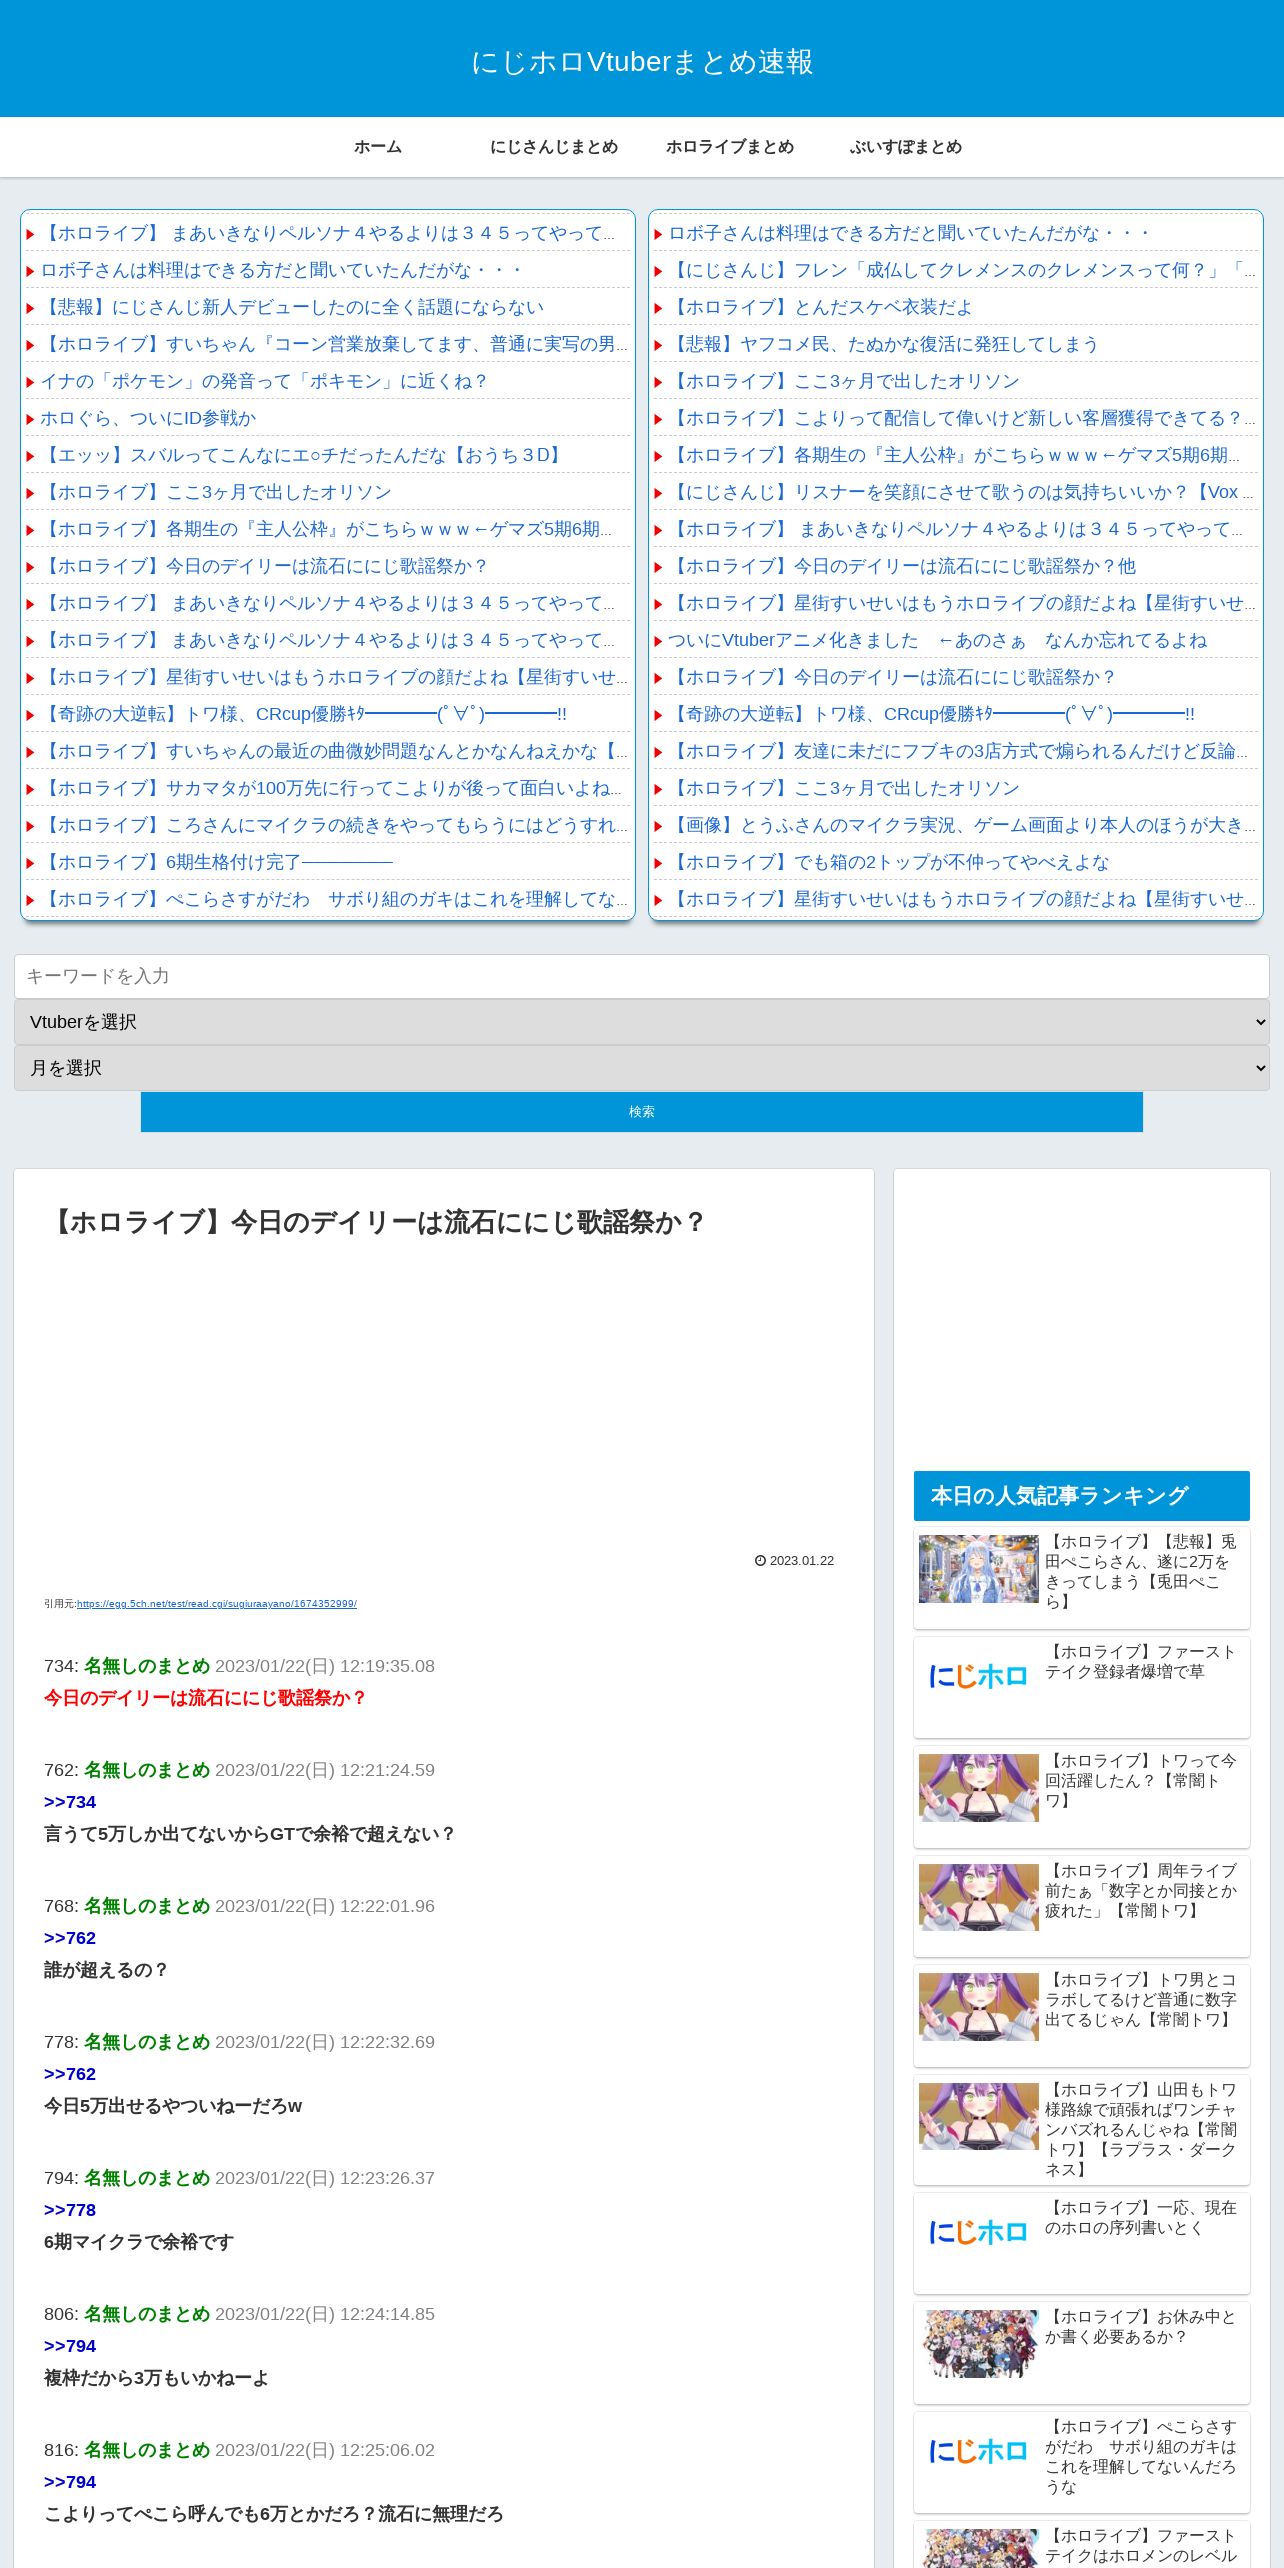This screenshot has width=1284, height=2568.
Task: Follow the >>778 reply anchor
Action: [70, 2210]
